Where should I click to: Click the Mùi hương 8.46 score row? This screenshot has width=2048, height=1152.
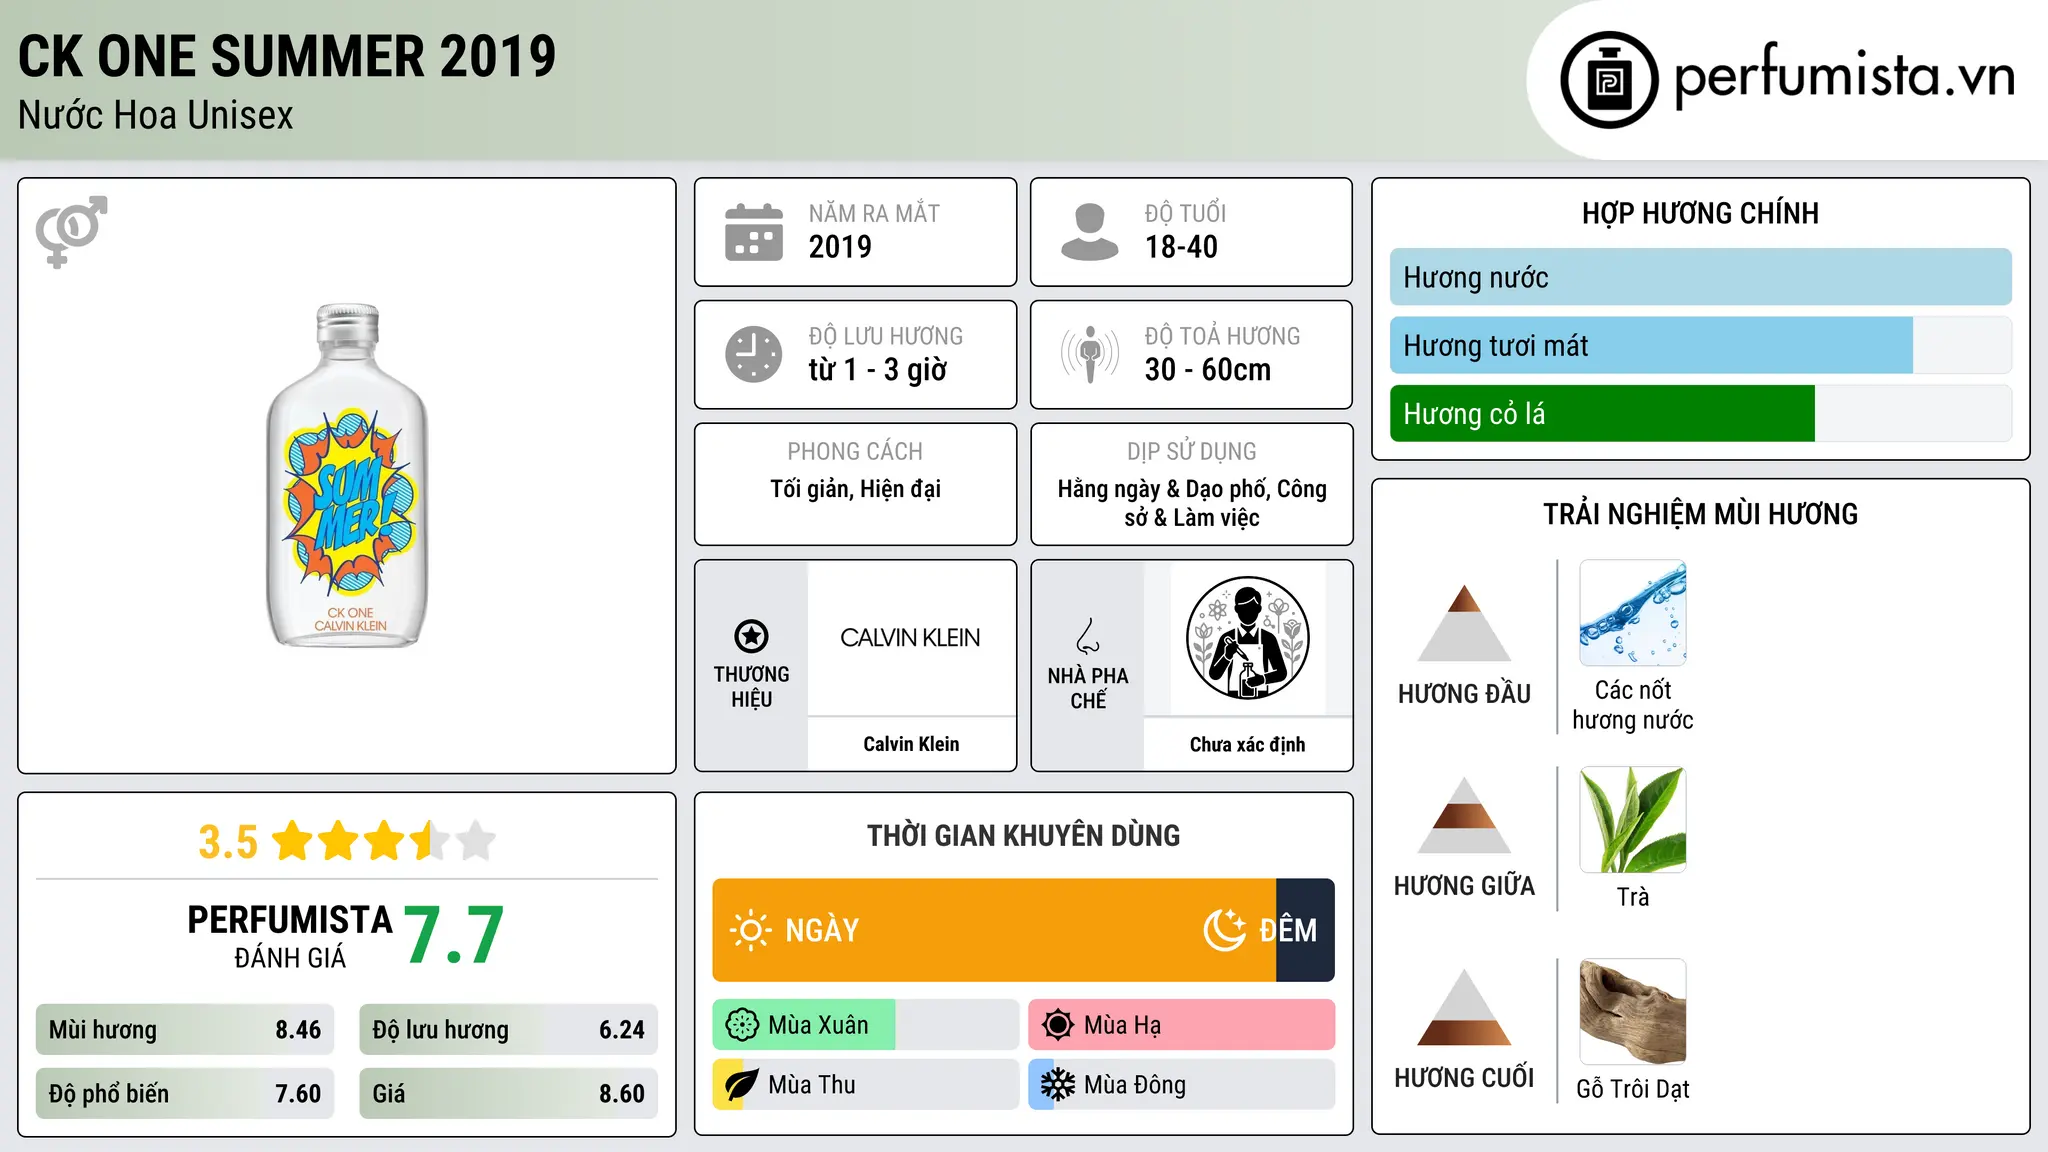185,1030
